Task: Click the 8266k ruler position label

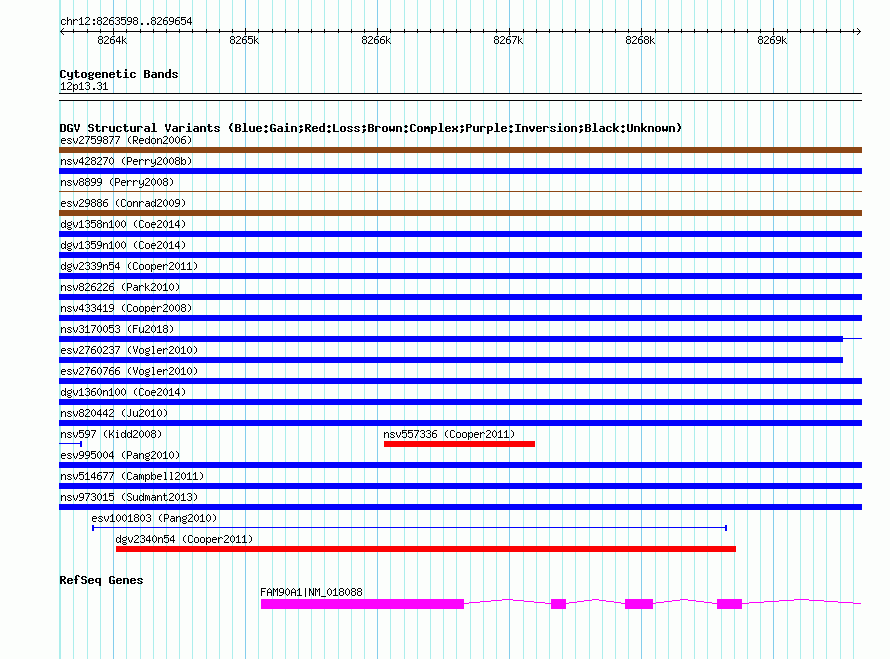Action: point(376,41)
